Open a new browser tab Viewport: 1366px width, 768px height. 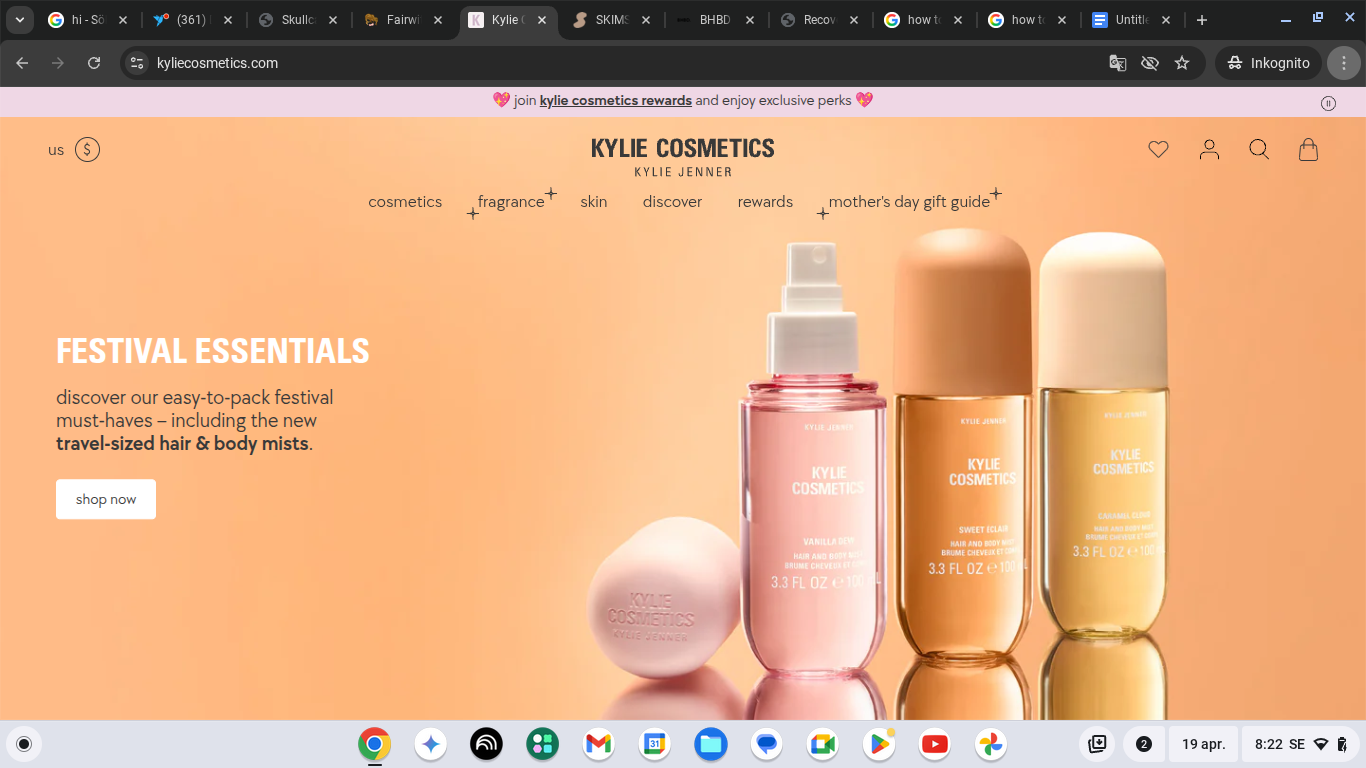click(x=1202, y=20)
